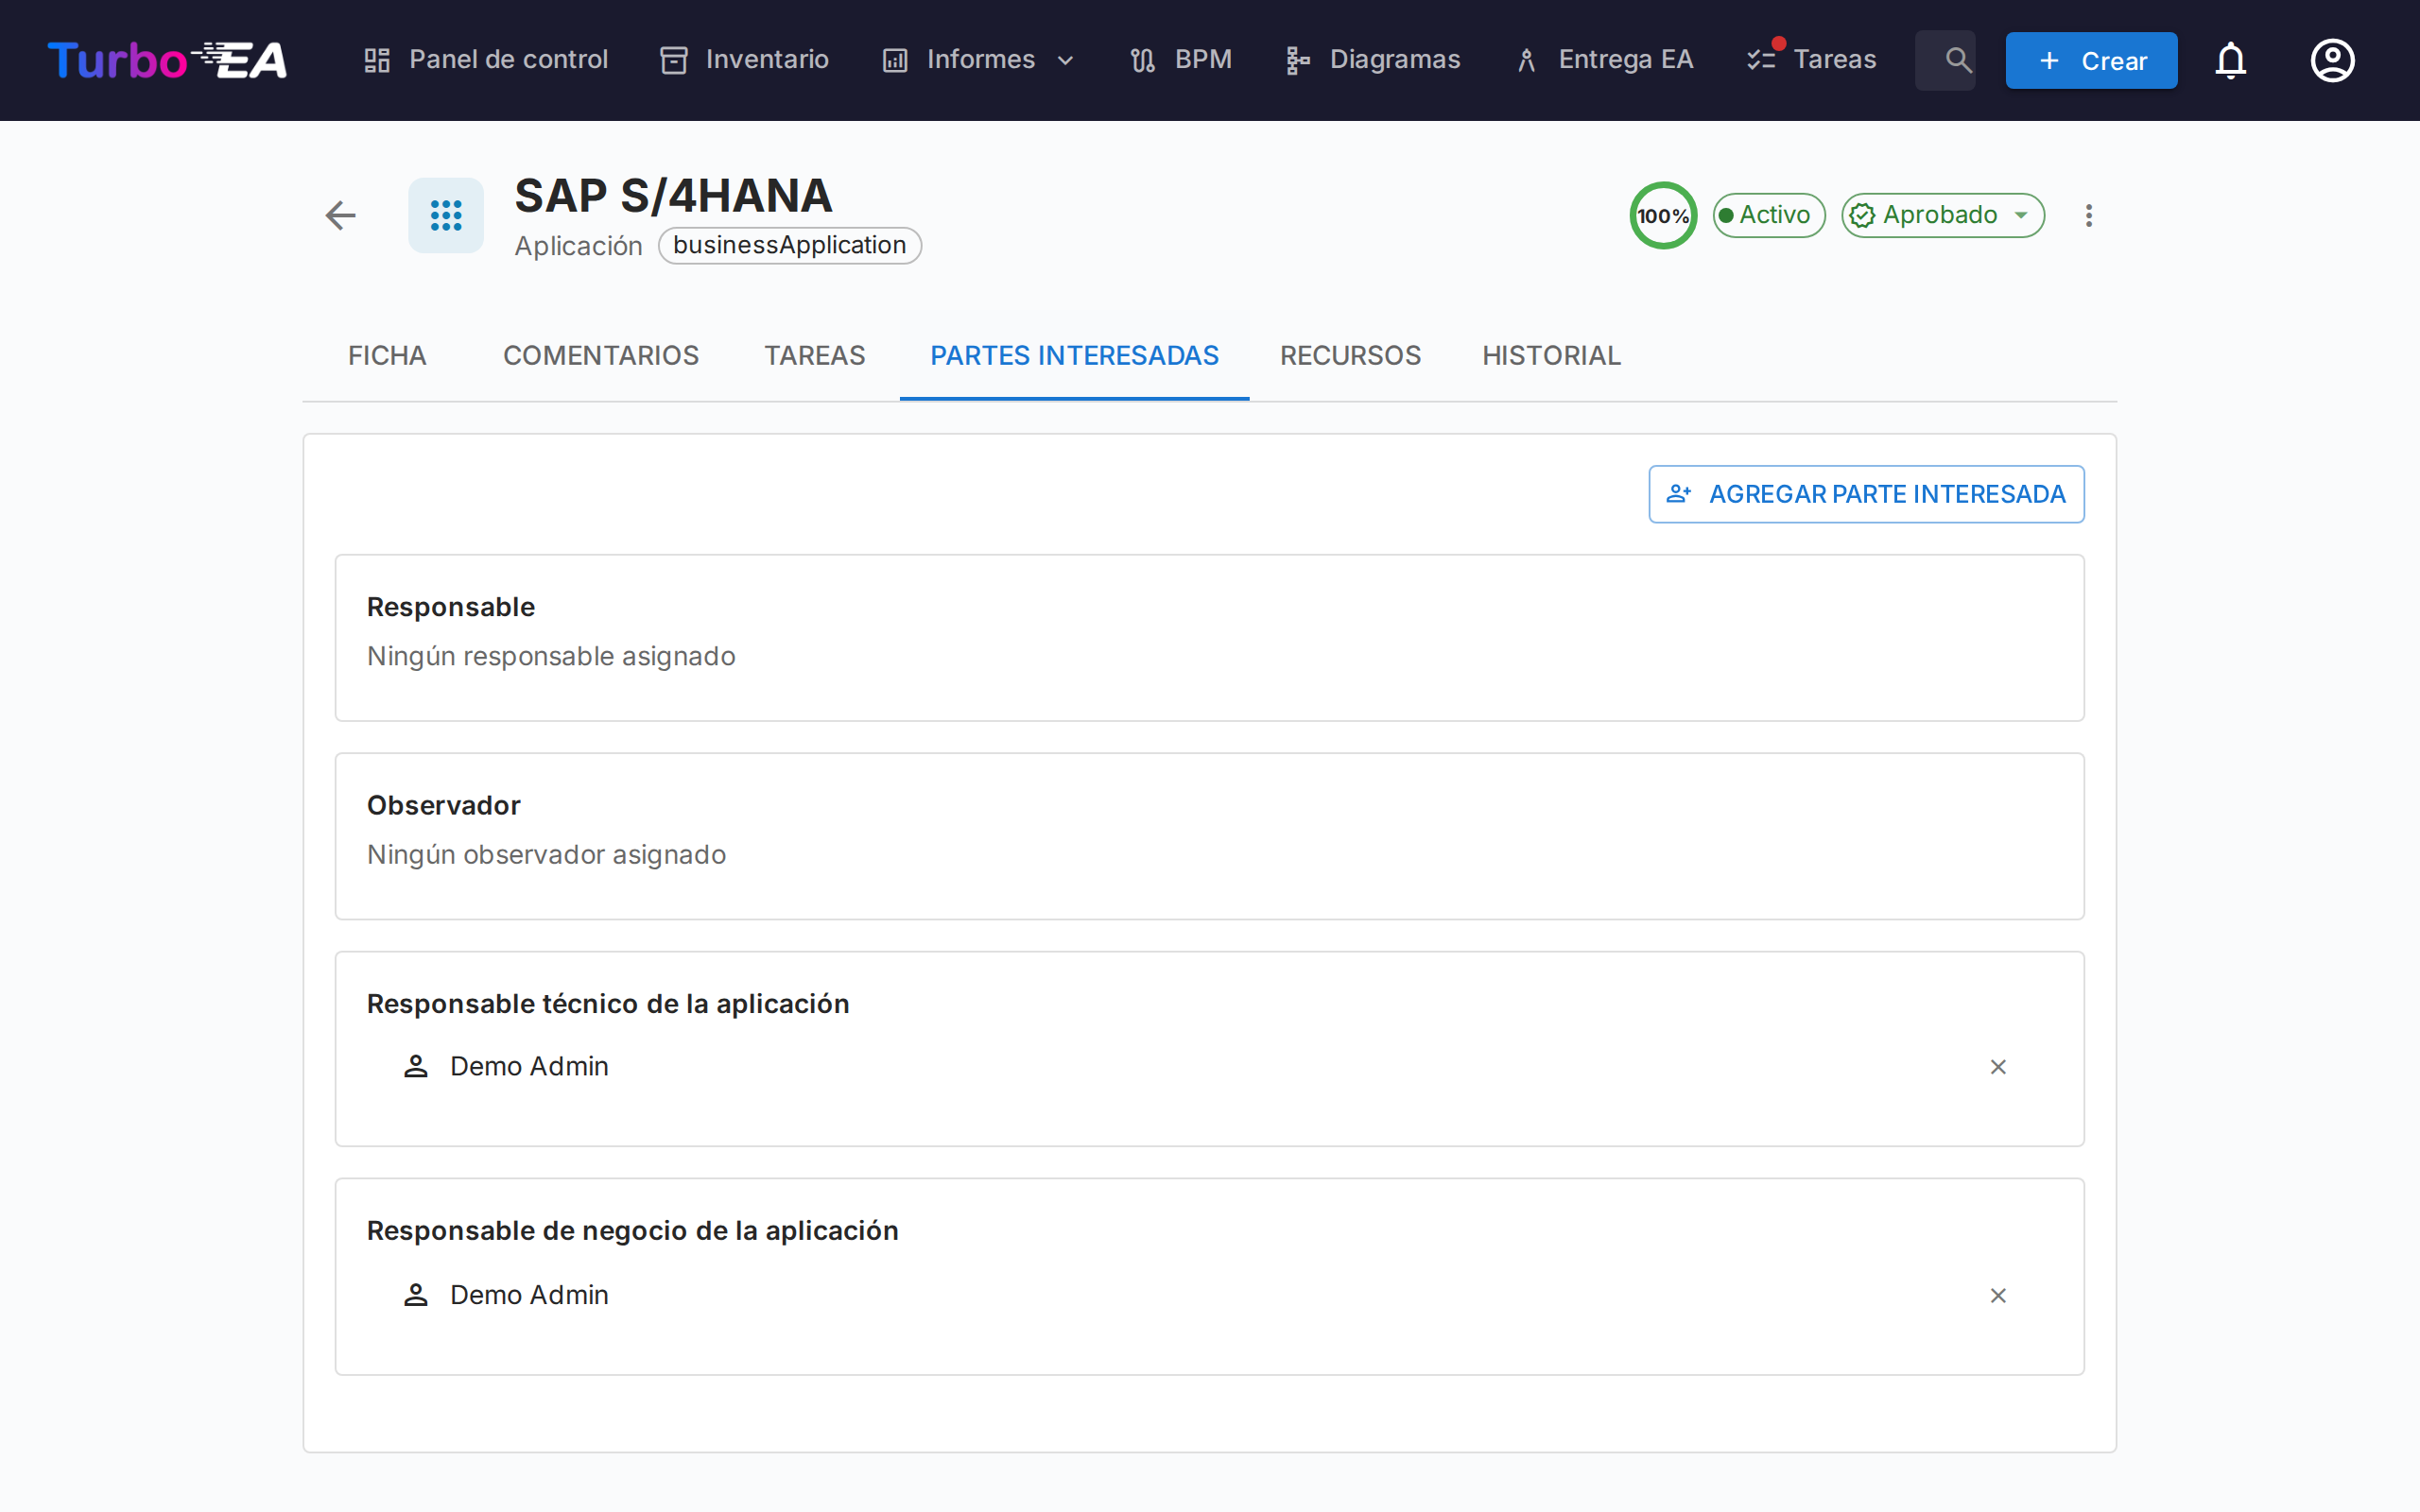2420x1512 pixels.
Task: Open the Entrega EA section
Action: tap(1603, 59)
